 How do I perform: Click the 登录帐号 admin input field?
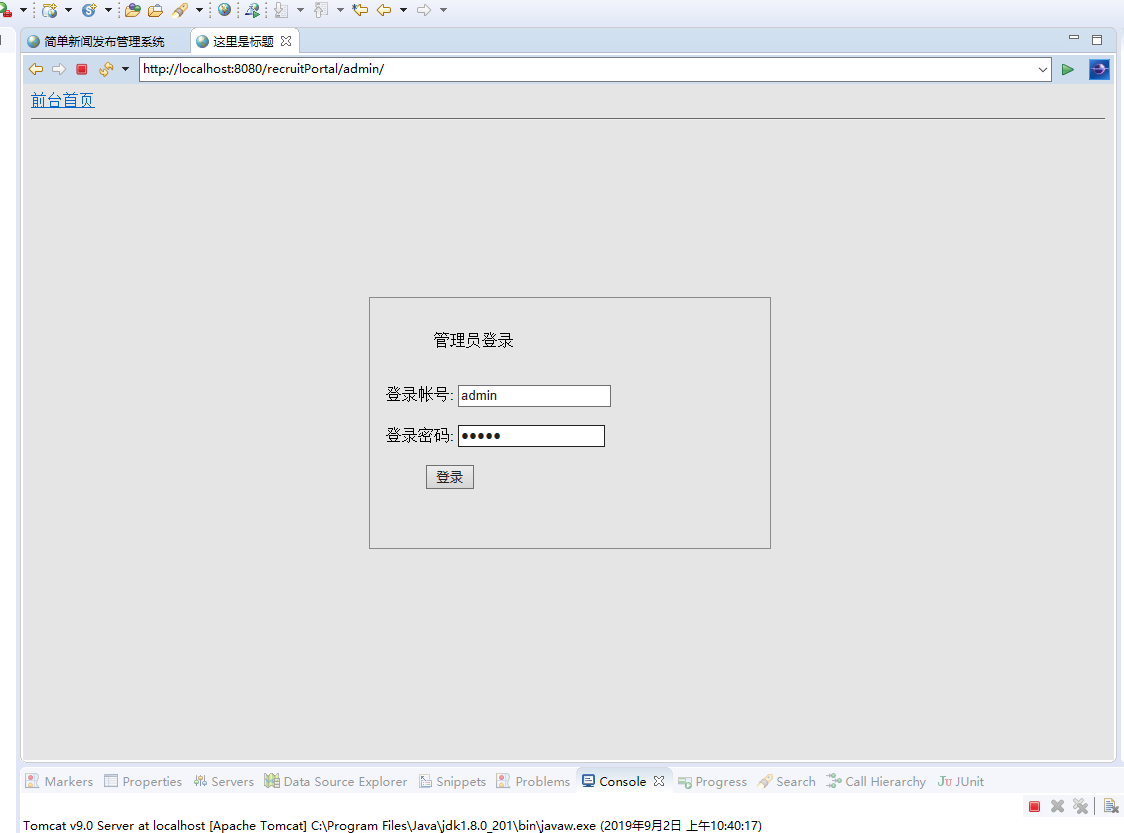tap(533, 395)
